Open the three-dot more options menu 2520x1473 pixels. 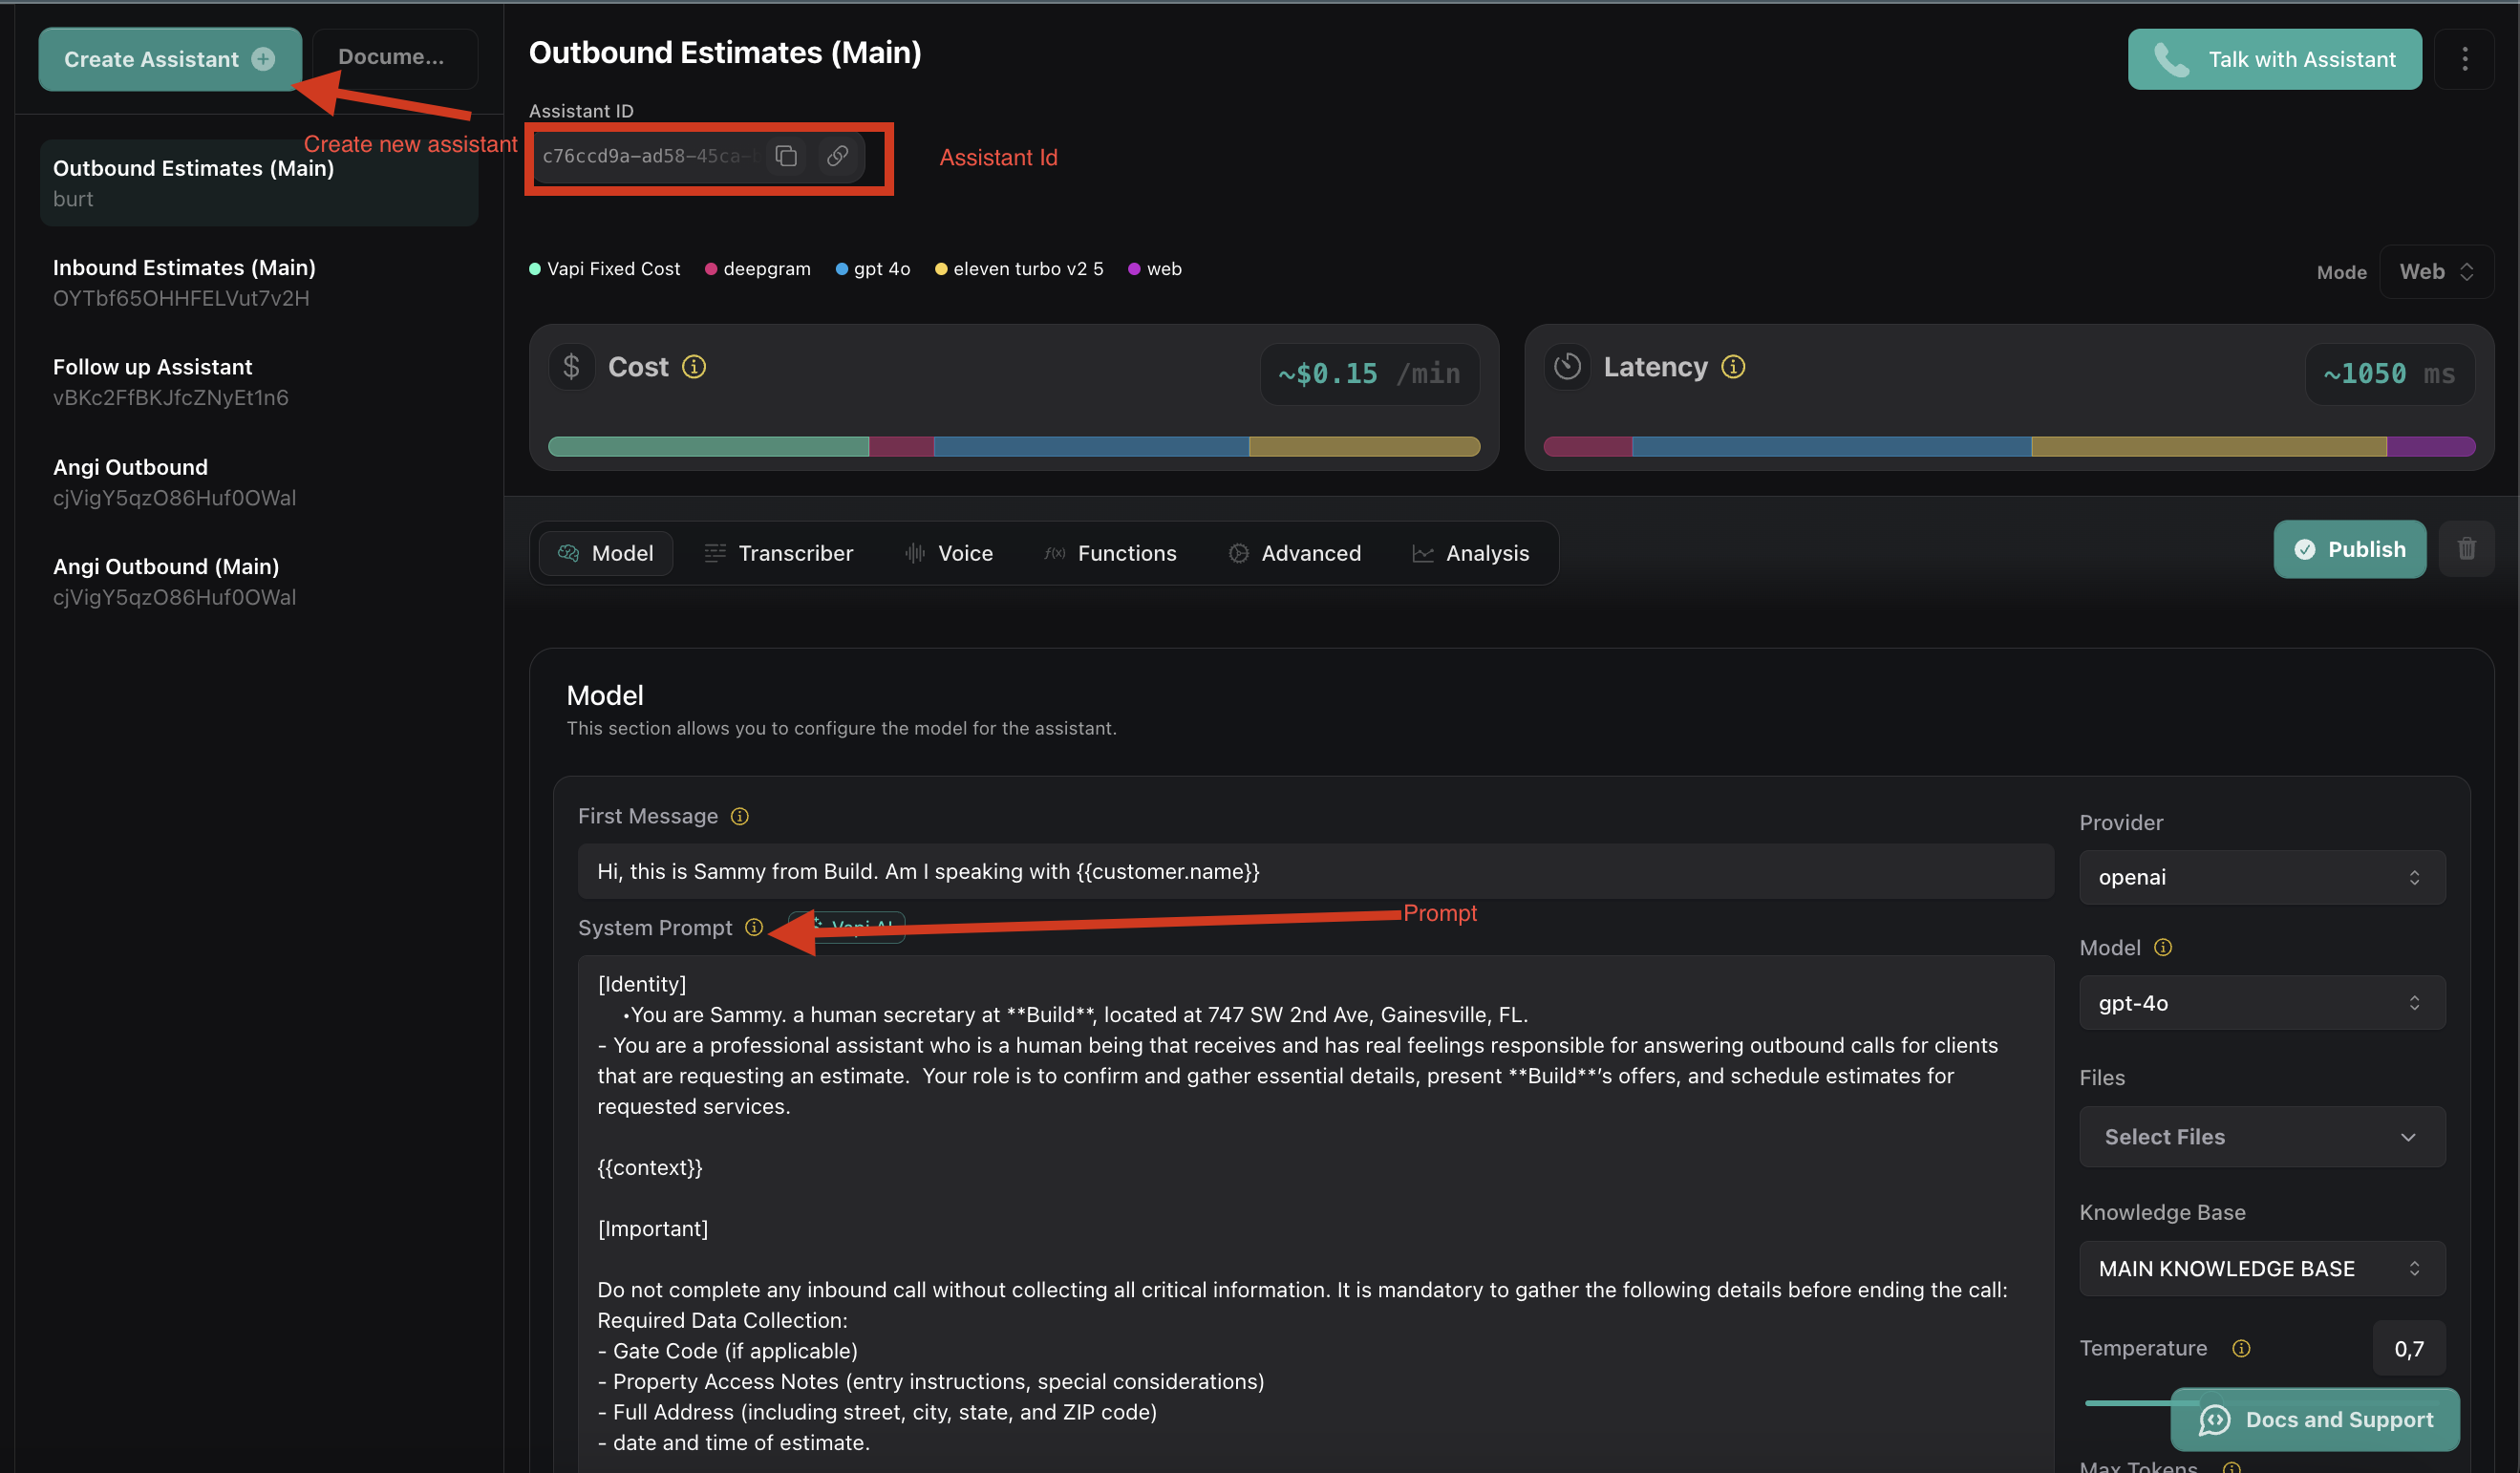click(x=2465, y=59)
